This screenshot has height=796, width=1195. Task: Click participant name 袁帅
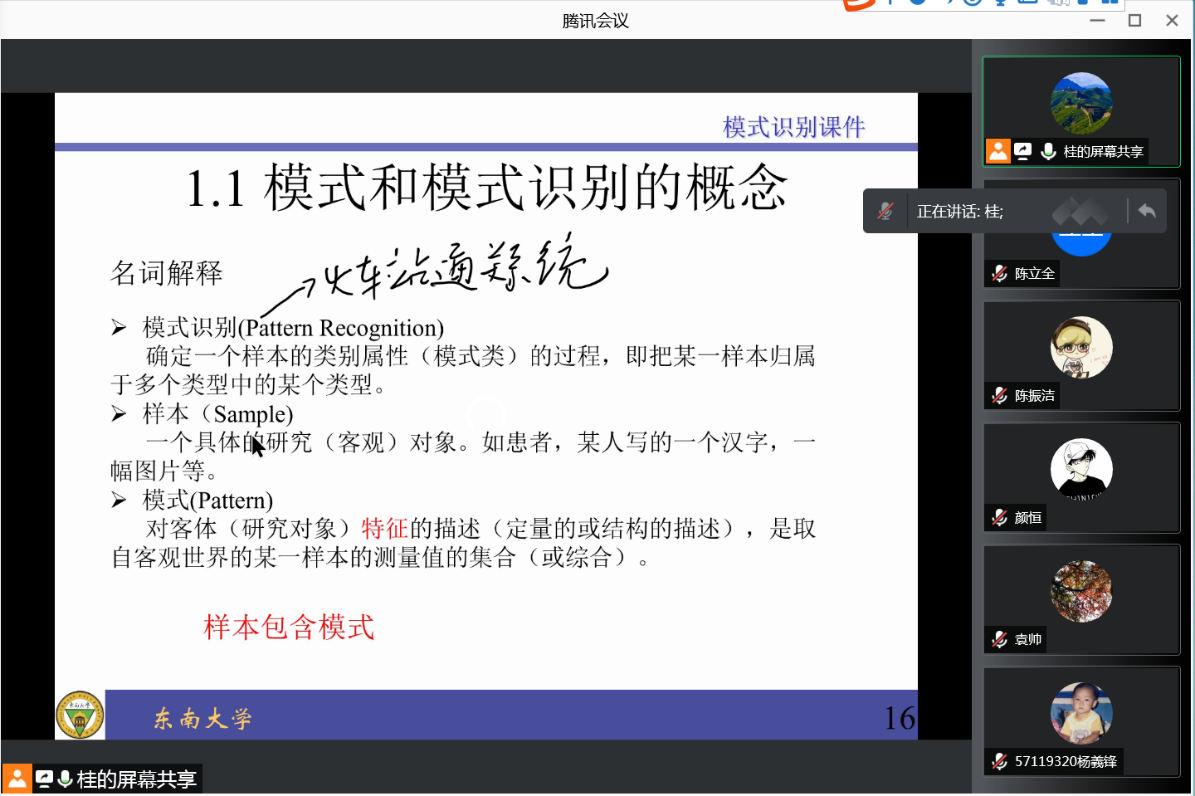(x=1027, y=639)
